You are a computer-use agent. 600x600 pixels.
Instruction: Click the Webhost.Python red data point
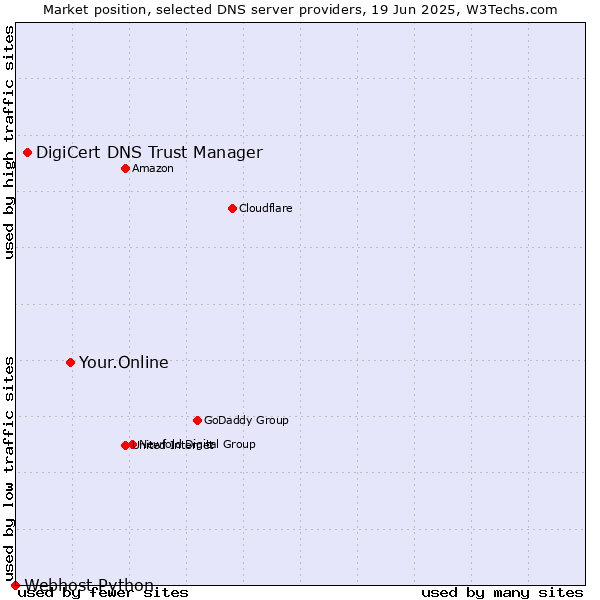(15, 585)
